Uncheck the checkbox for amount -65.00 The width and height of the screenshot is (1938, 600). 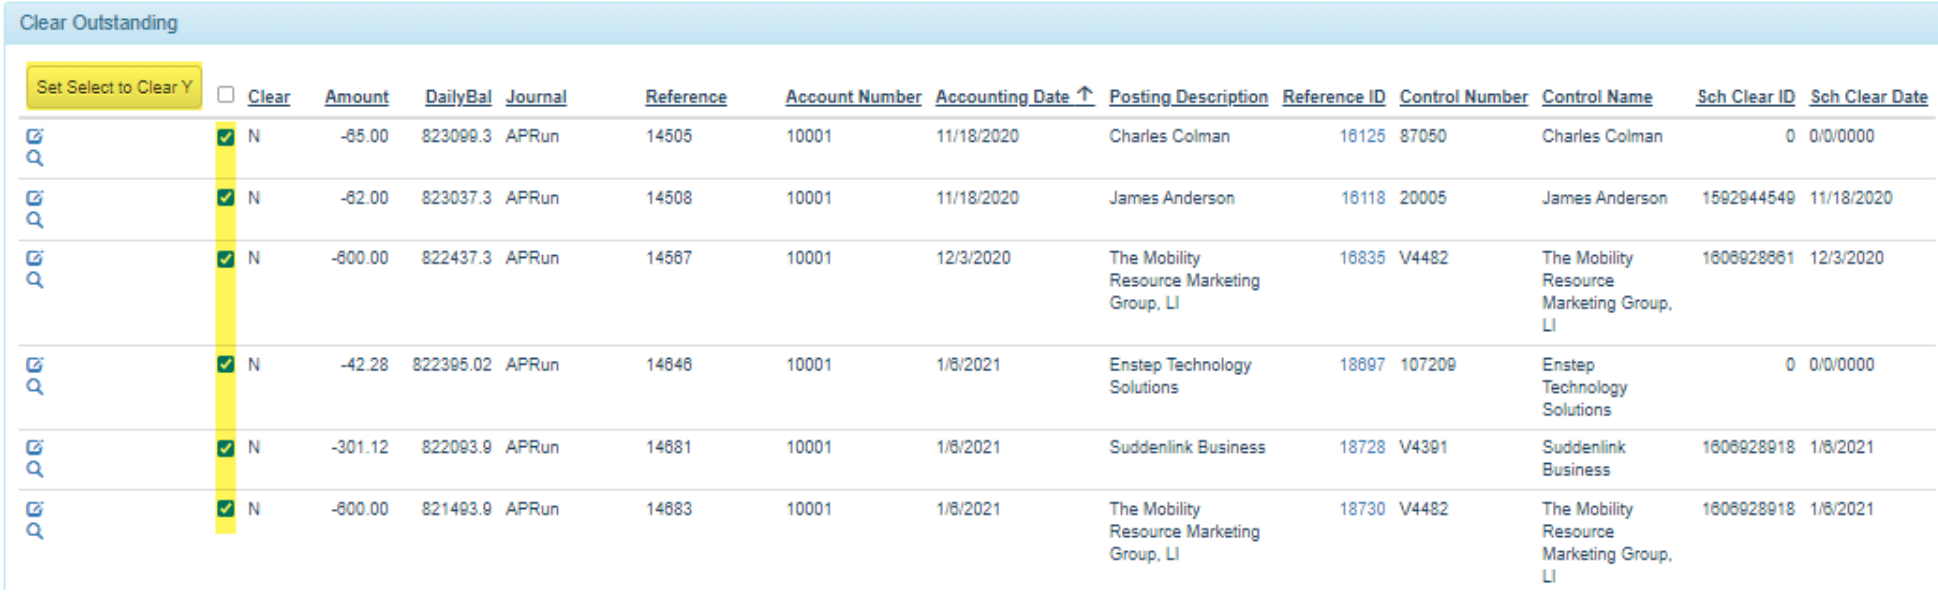pyautogui.click(x=226, y=137)
